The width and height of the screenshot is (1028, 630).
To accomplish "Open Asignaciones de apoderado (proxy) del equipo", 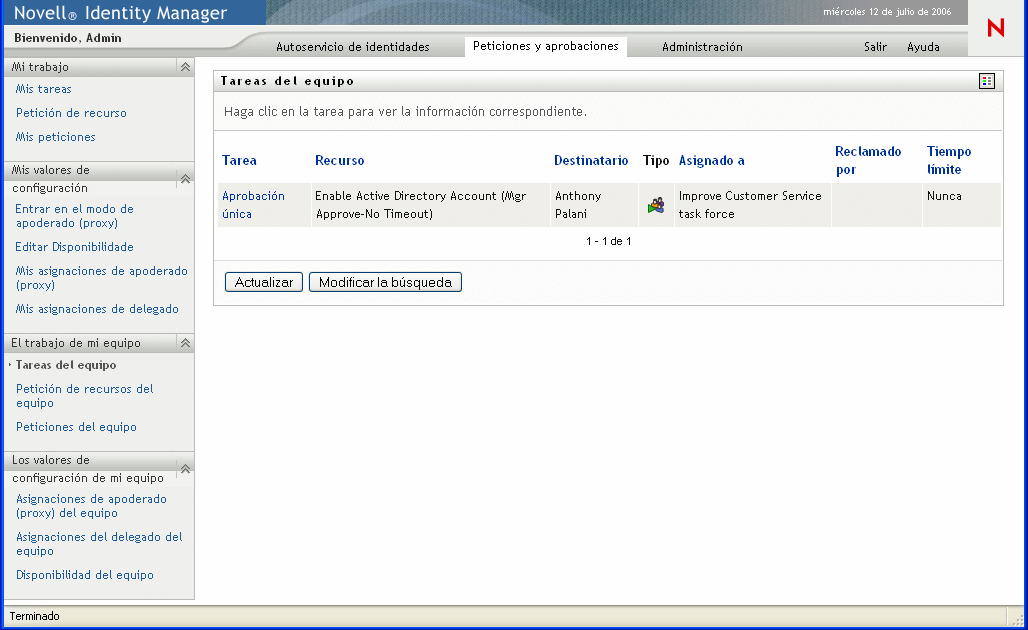I will [91, 506].
